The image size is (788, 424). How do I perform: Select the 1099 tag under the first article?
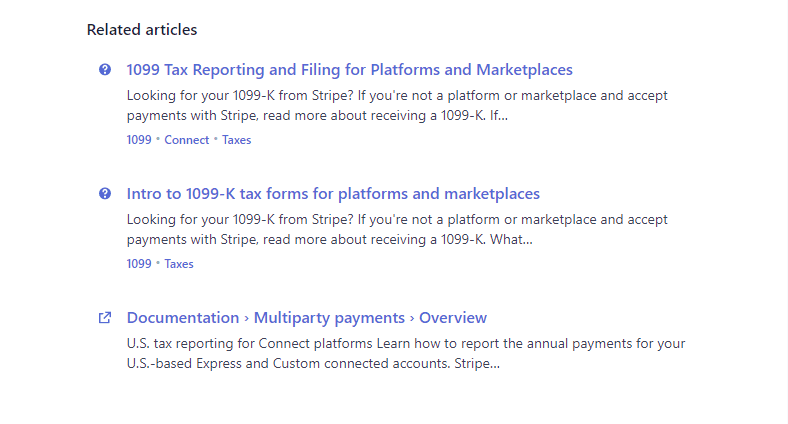tap(139, 140)
